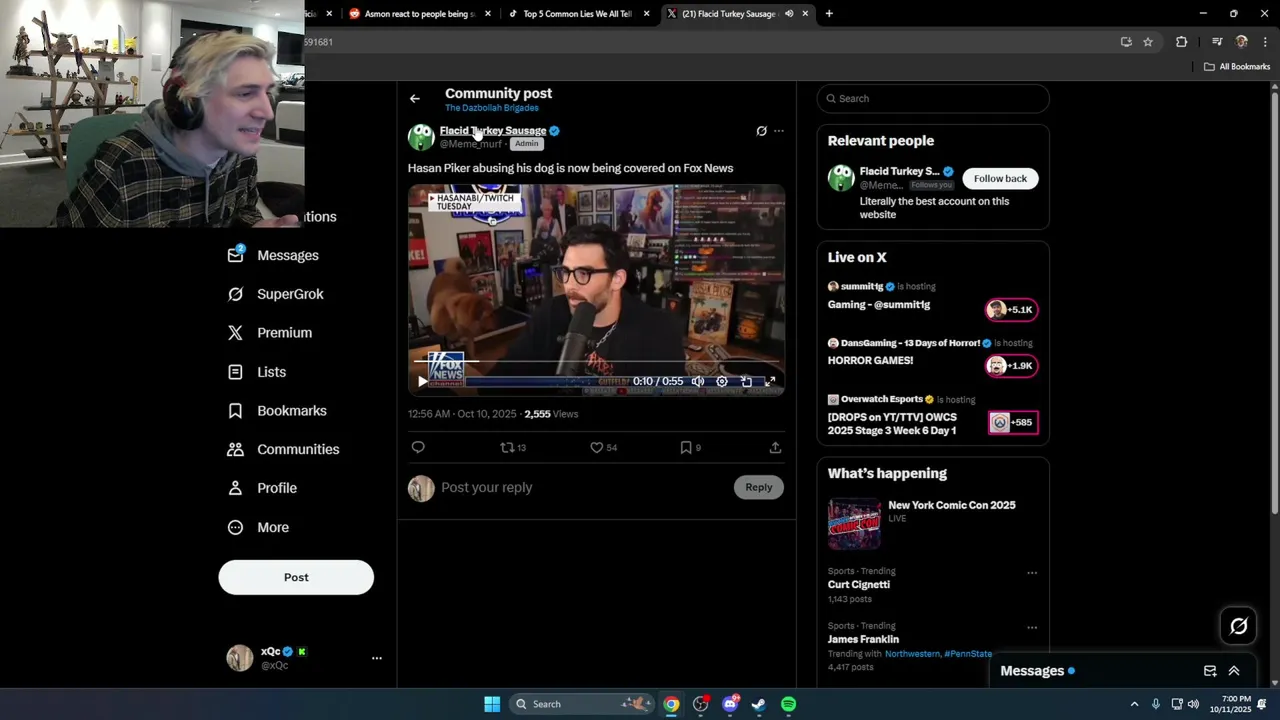
Task: Share the post via upload icon
Action: tap(775, 447)
